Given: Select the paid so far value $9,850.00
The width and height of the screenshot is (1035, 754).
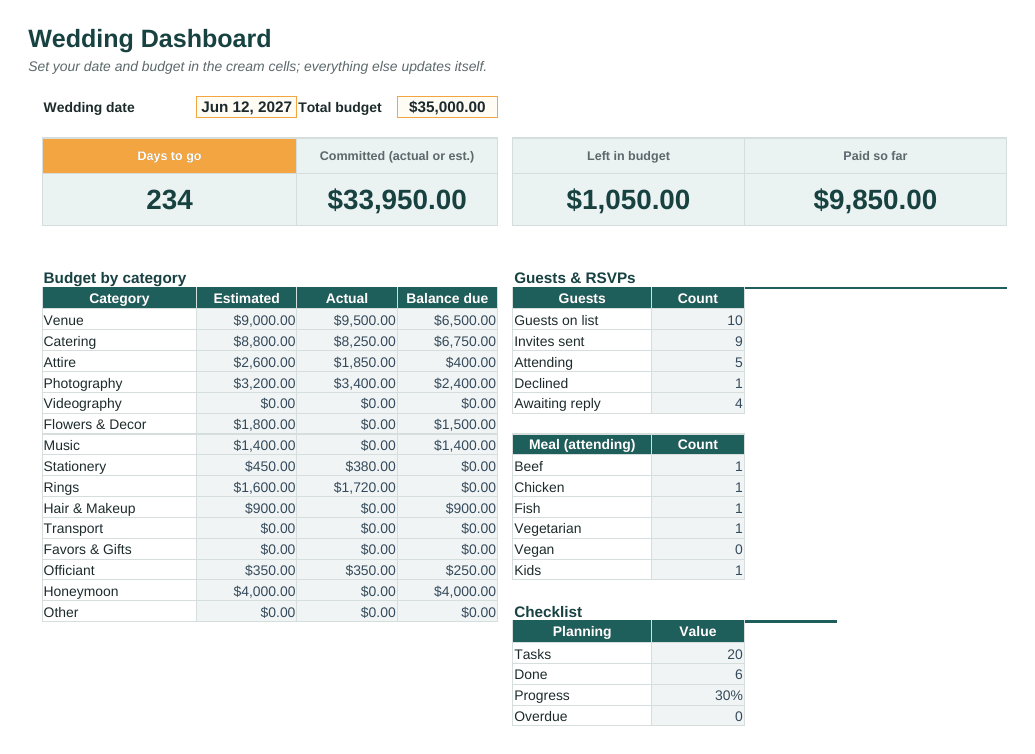Looking at the screenshot, I should pos(875,199).
